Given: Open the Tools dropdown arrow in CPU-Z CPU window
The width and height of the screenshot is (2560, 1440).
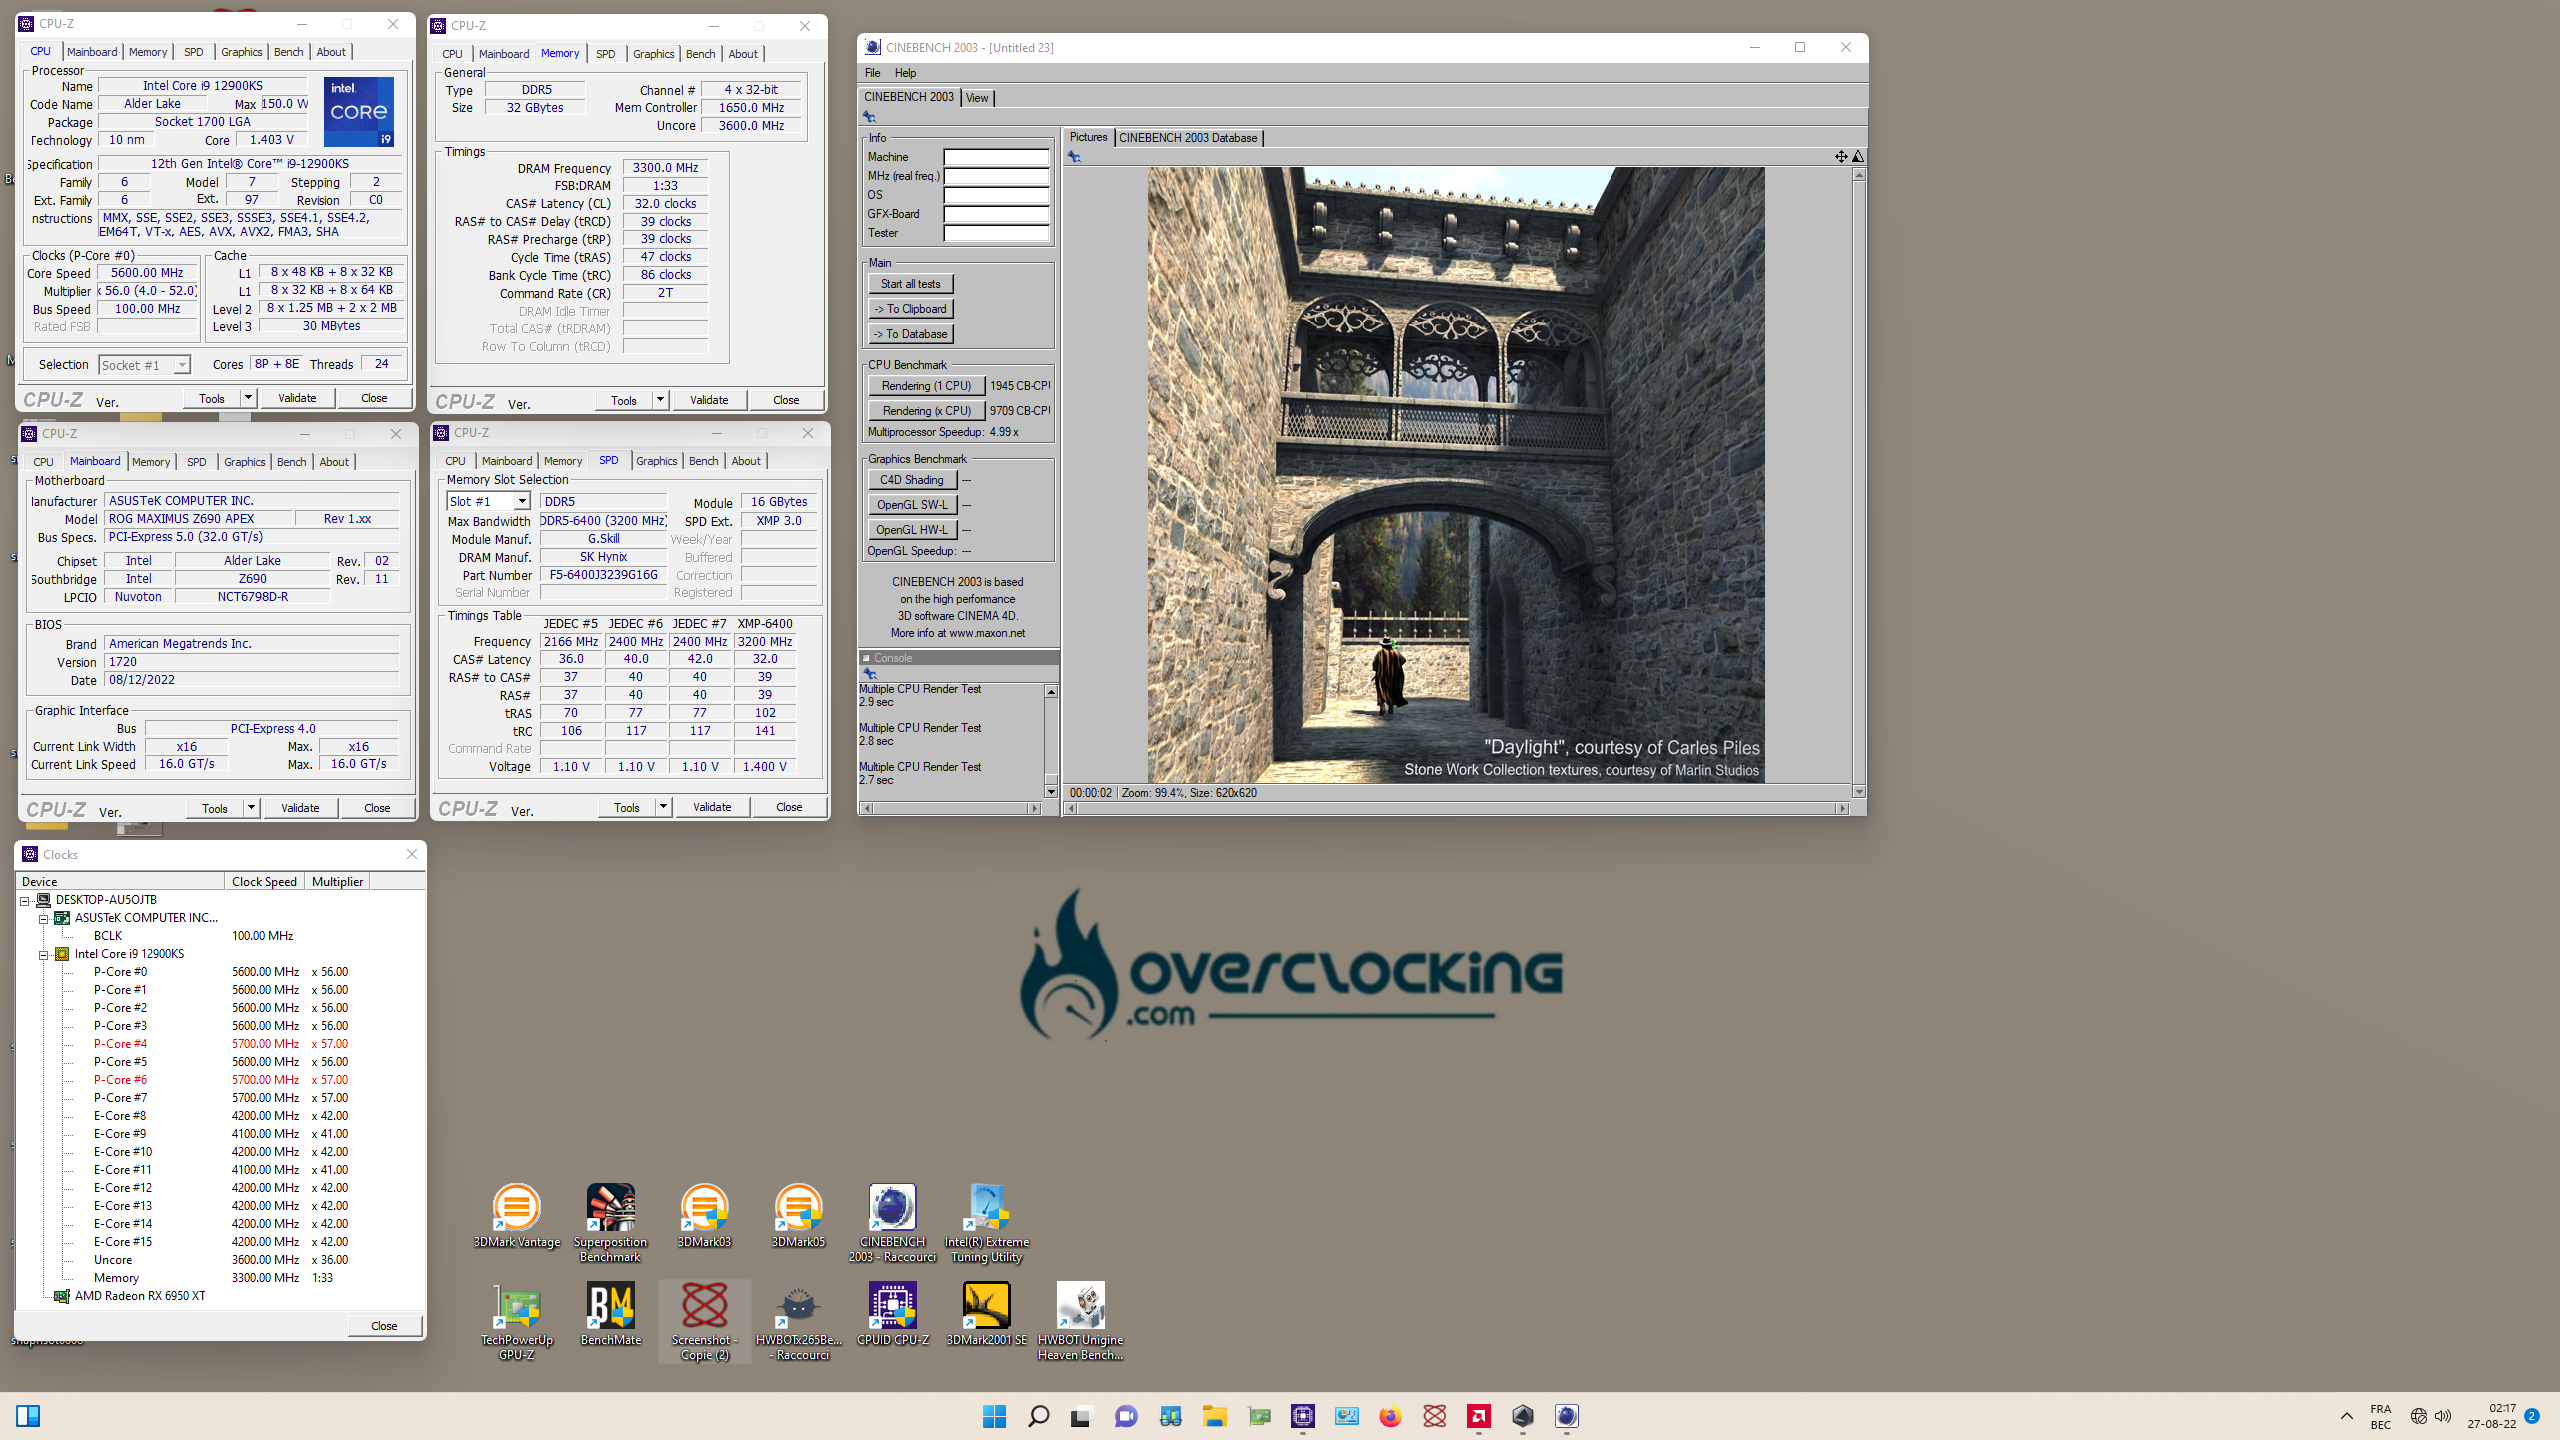Looking at the screenshot, I should pos(248,398).
